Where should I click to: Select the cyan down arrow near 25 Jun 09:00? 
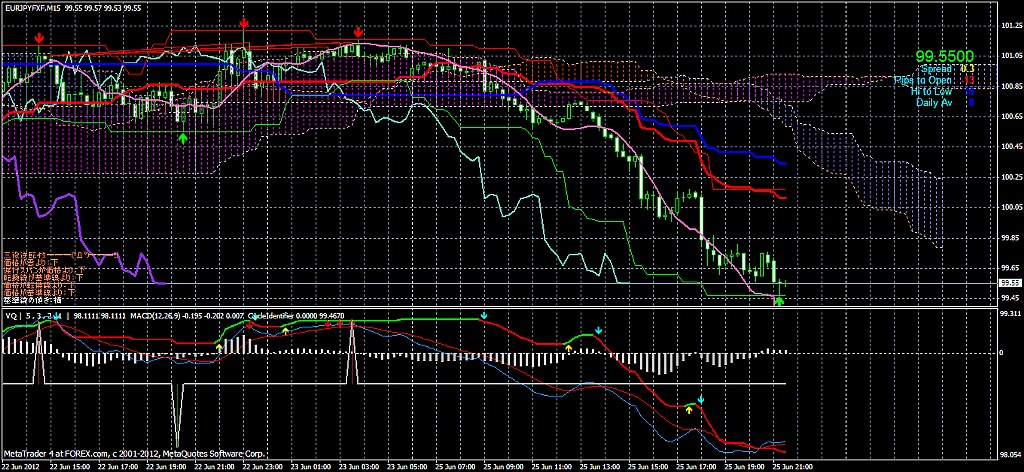pyautogui.click(x=483, y=317)
